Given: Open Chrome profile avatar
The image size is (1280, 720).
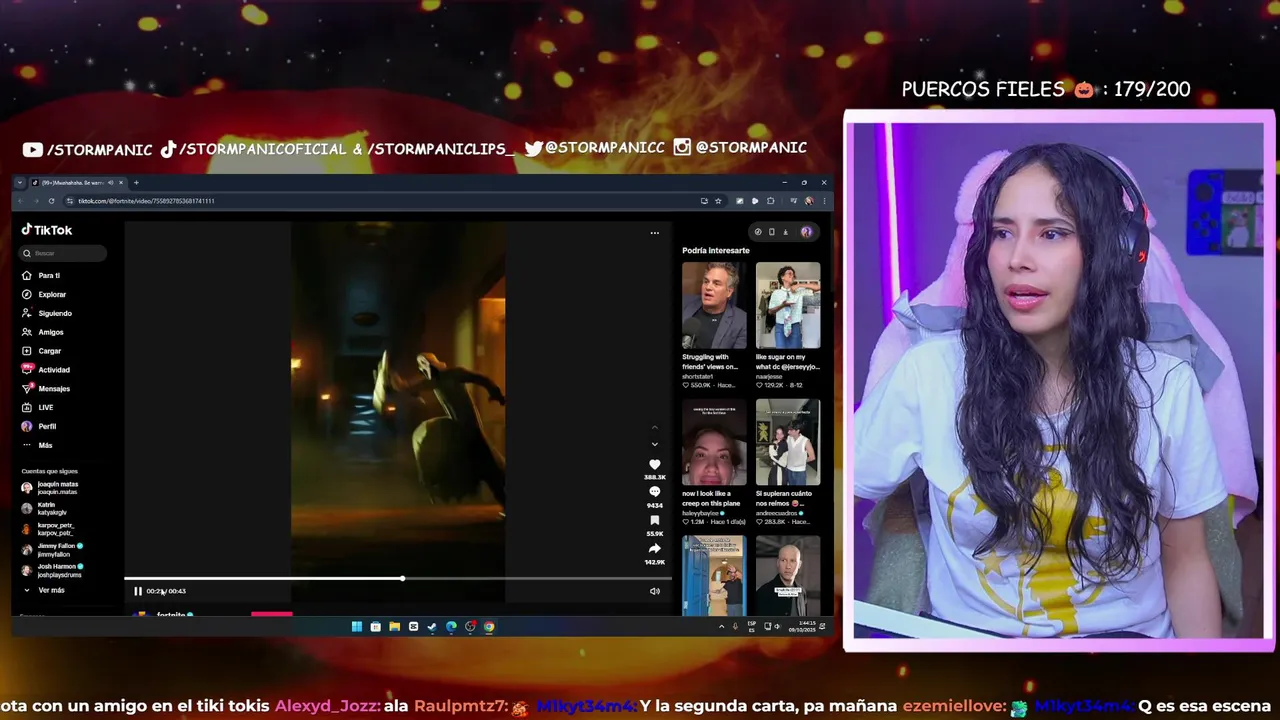Looking at the screenshot, I should coord(808,201).
